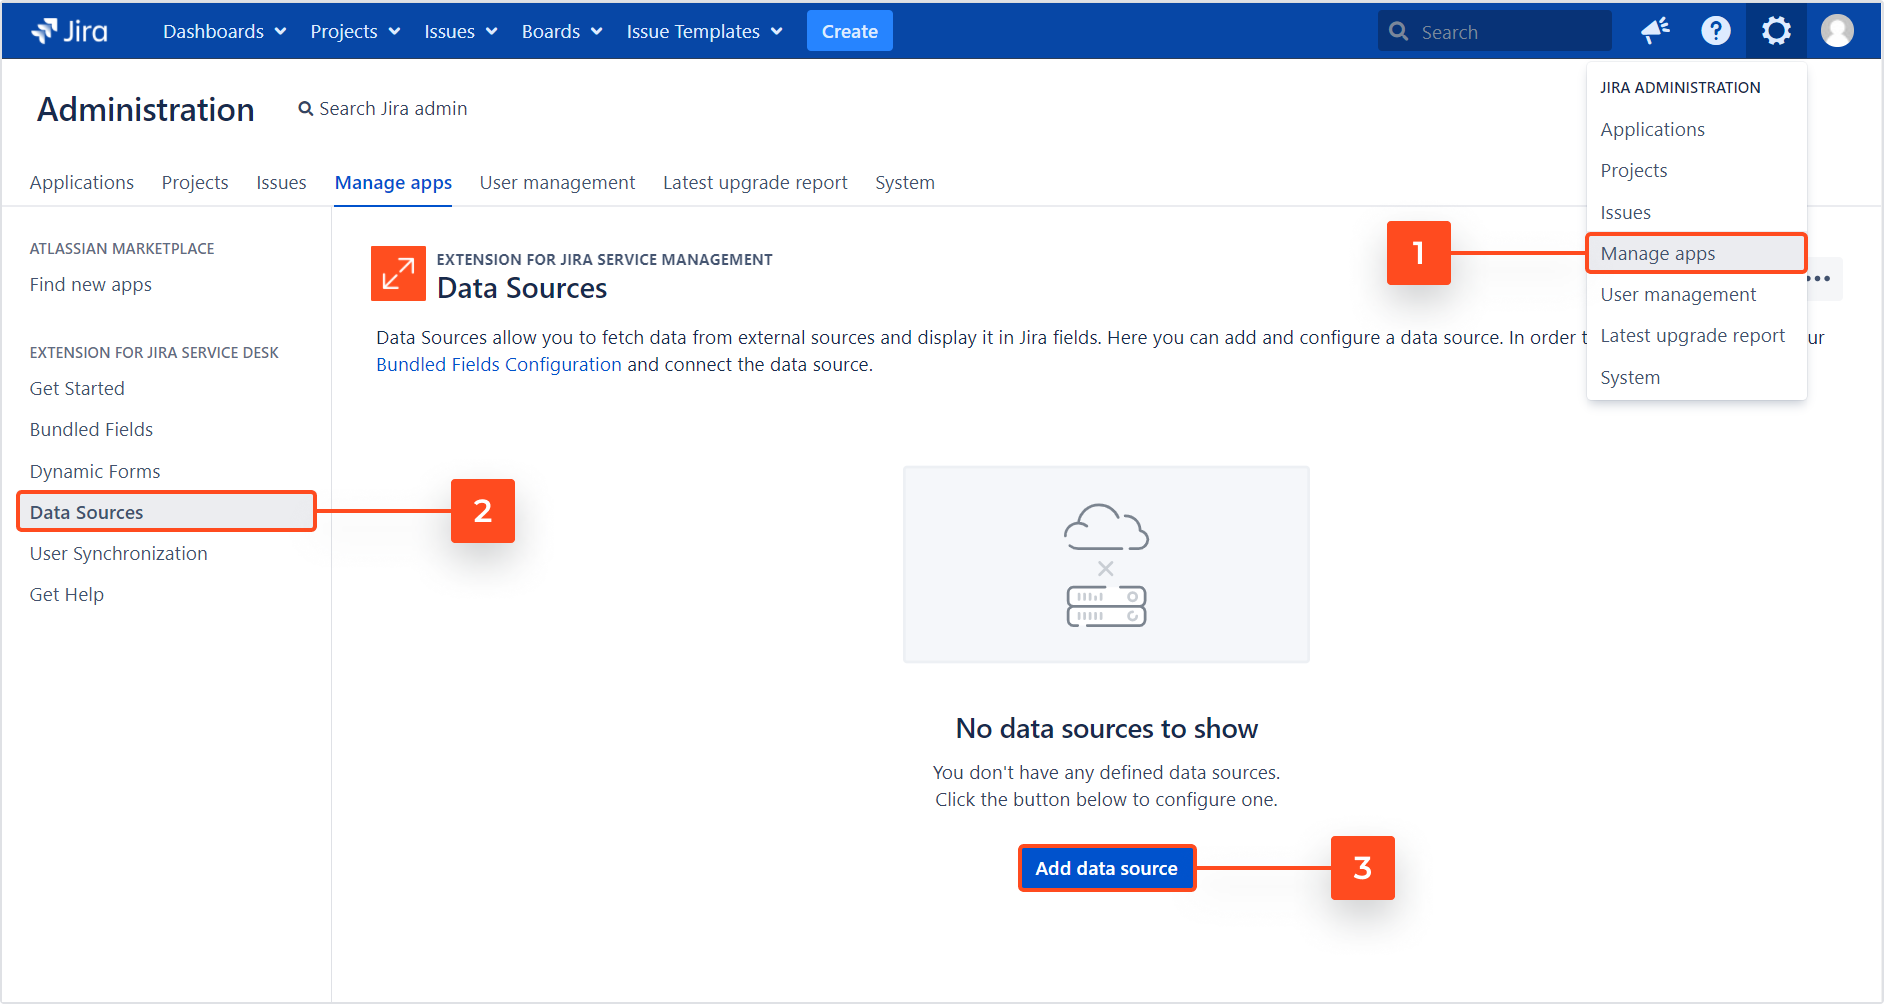
Task: Click the 'EXTENSION FOR JIRA SERVICE DESK' header
Action: 154,353
